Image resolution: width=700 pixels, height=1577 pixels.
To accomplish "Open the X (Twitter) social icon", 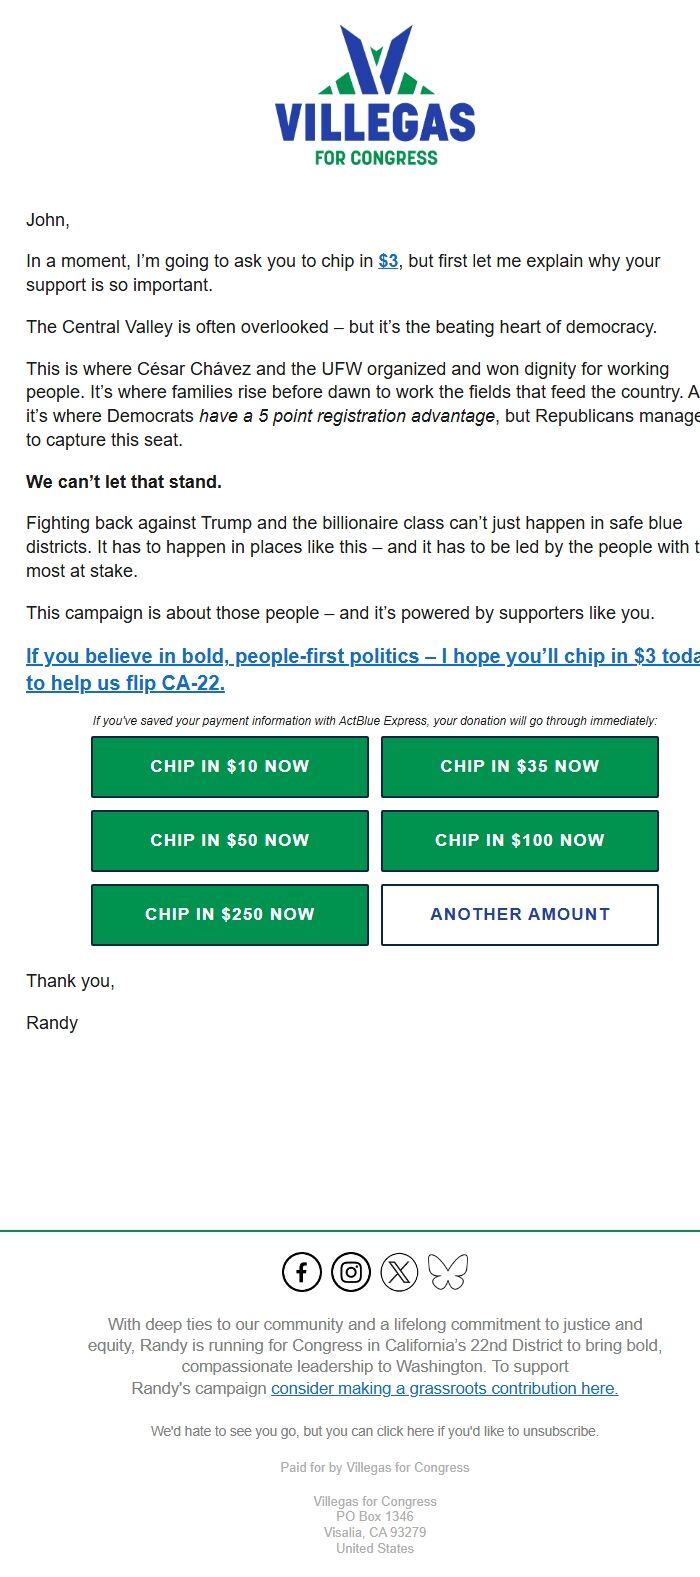I will point(399,1272).
